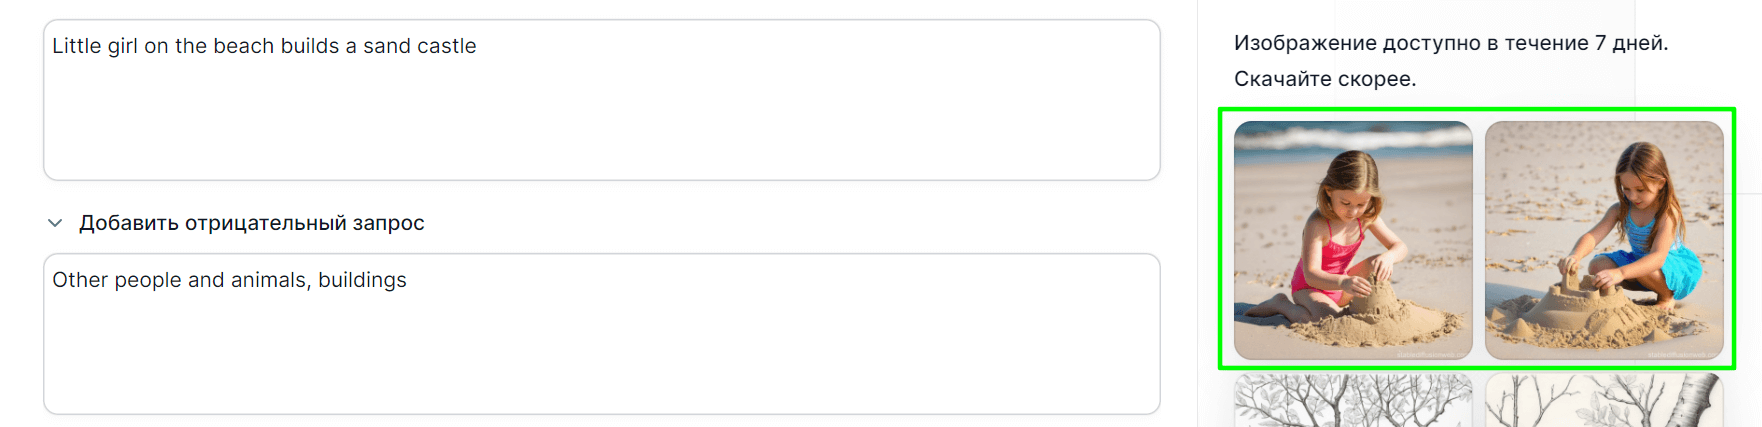Click the 'Изображение доступно в течение 7 дней' notice

(1451, 43)
